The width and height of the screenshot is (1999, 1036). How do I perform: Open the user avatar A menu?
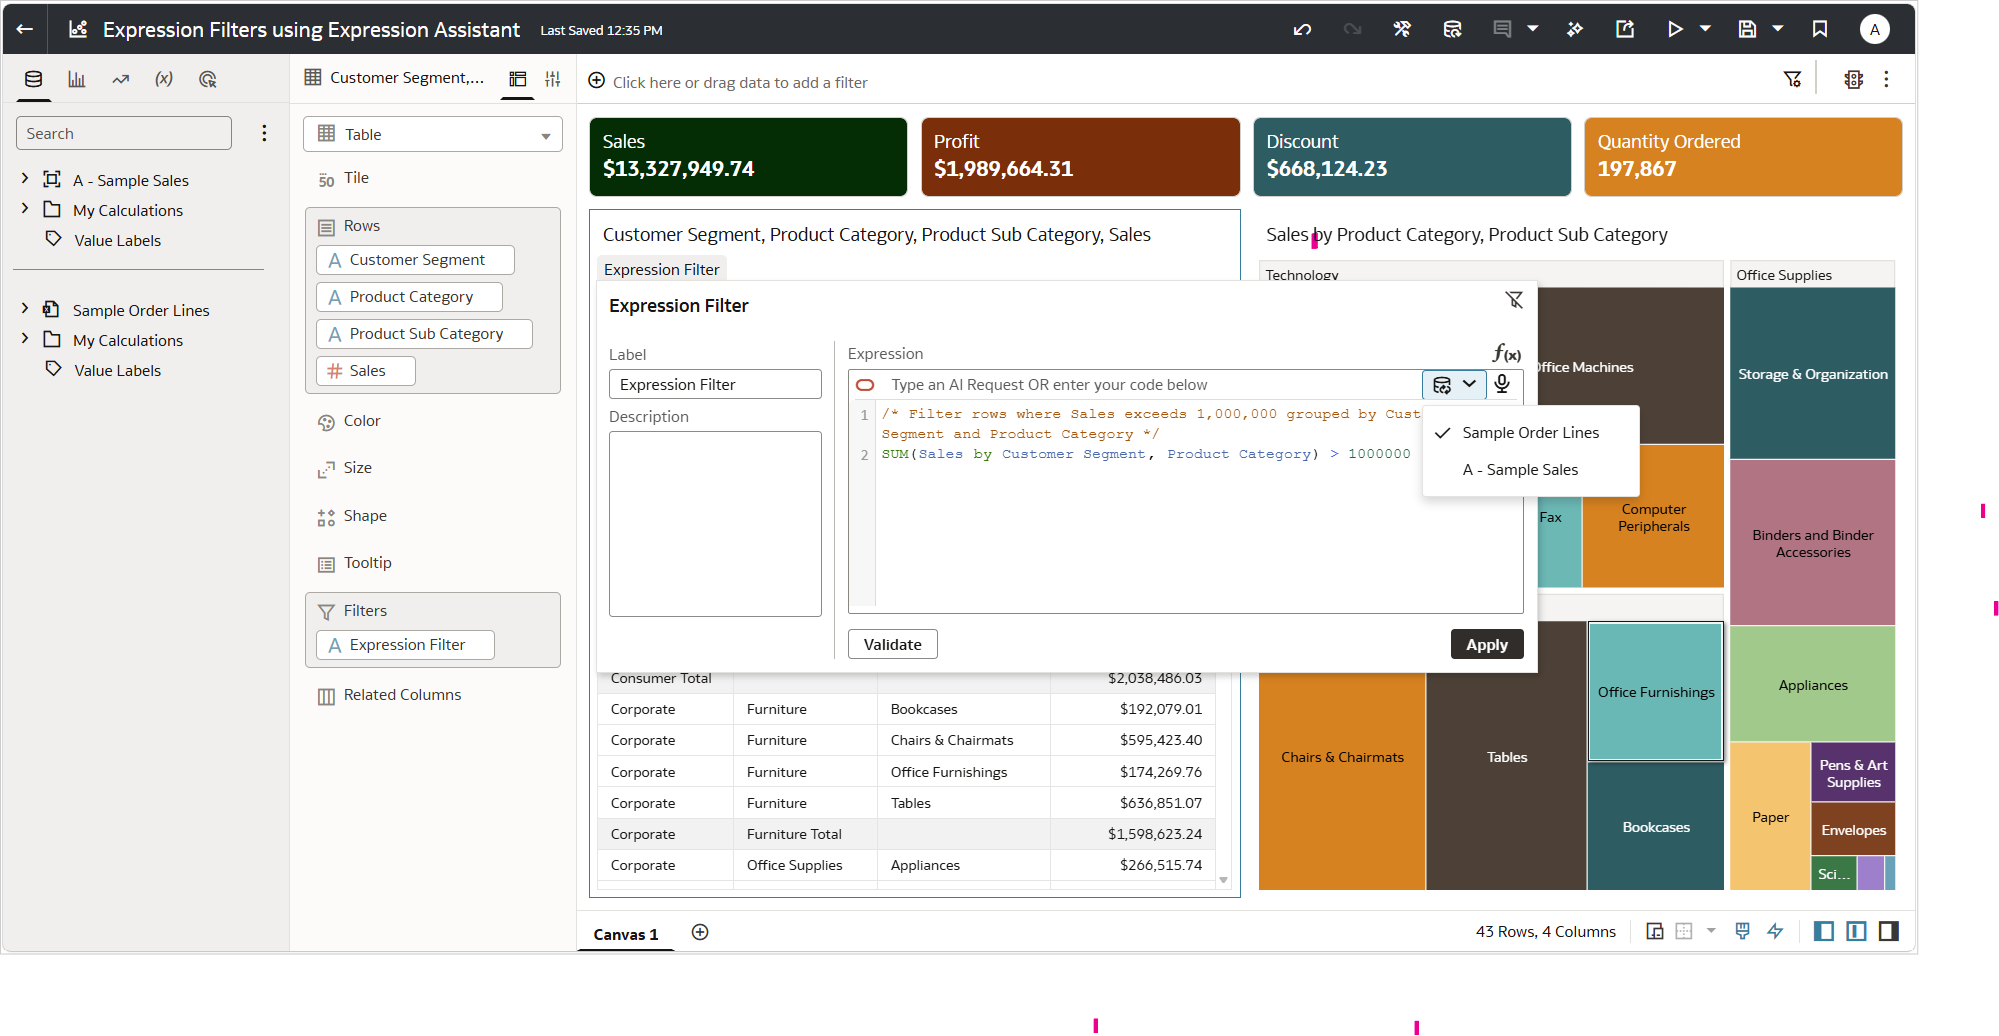pos(1874,29)
